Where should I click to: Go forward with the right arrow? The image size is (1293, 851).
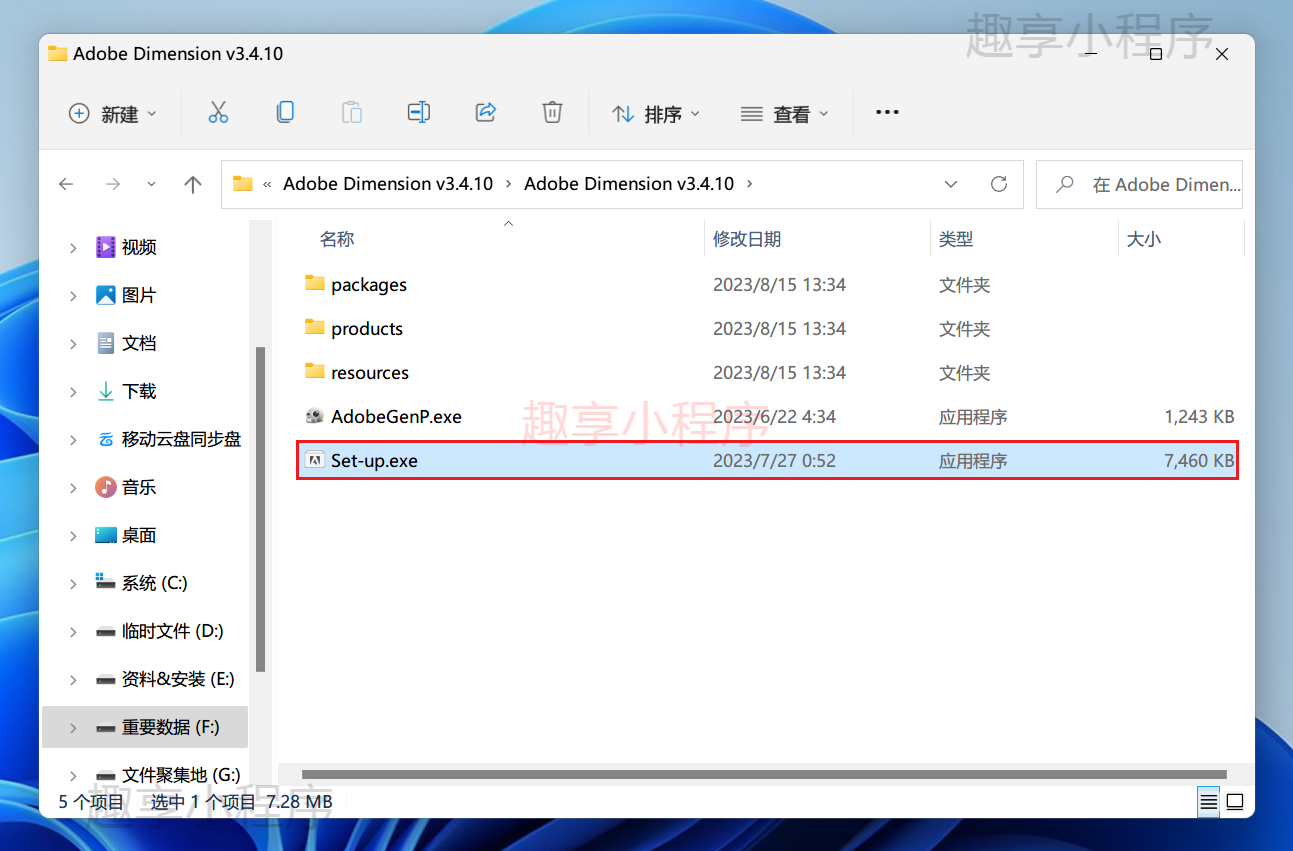(112, 184)
